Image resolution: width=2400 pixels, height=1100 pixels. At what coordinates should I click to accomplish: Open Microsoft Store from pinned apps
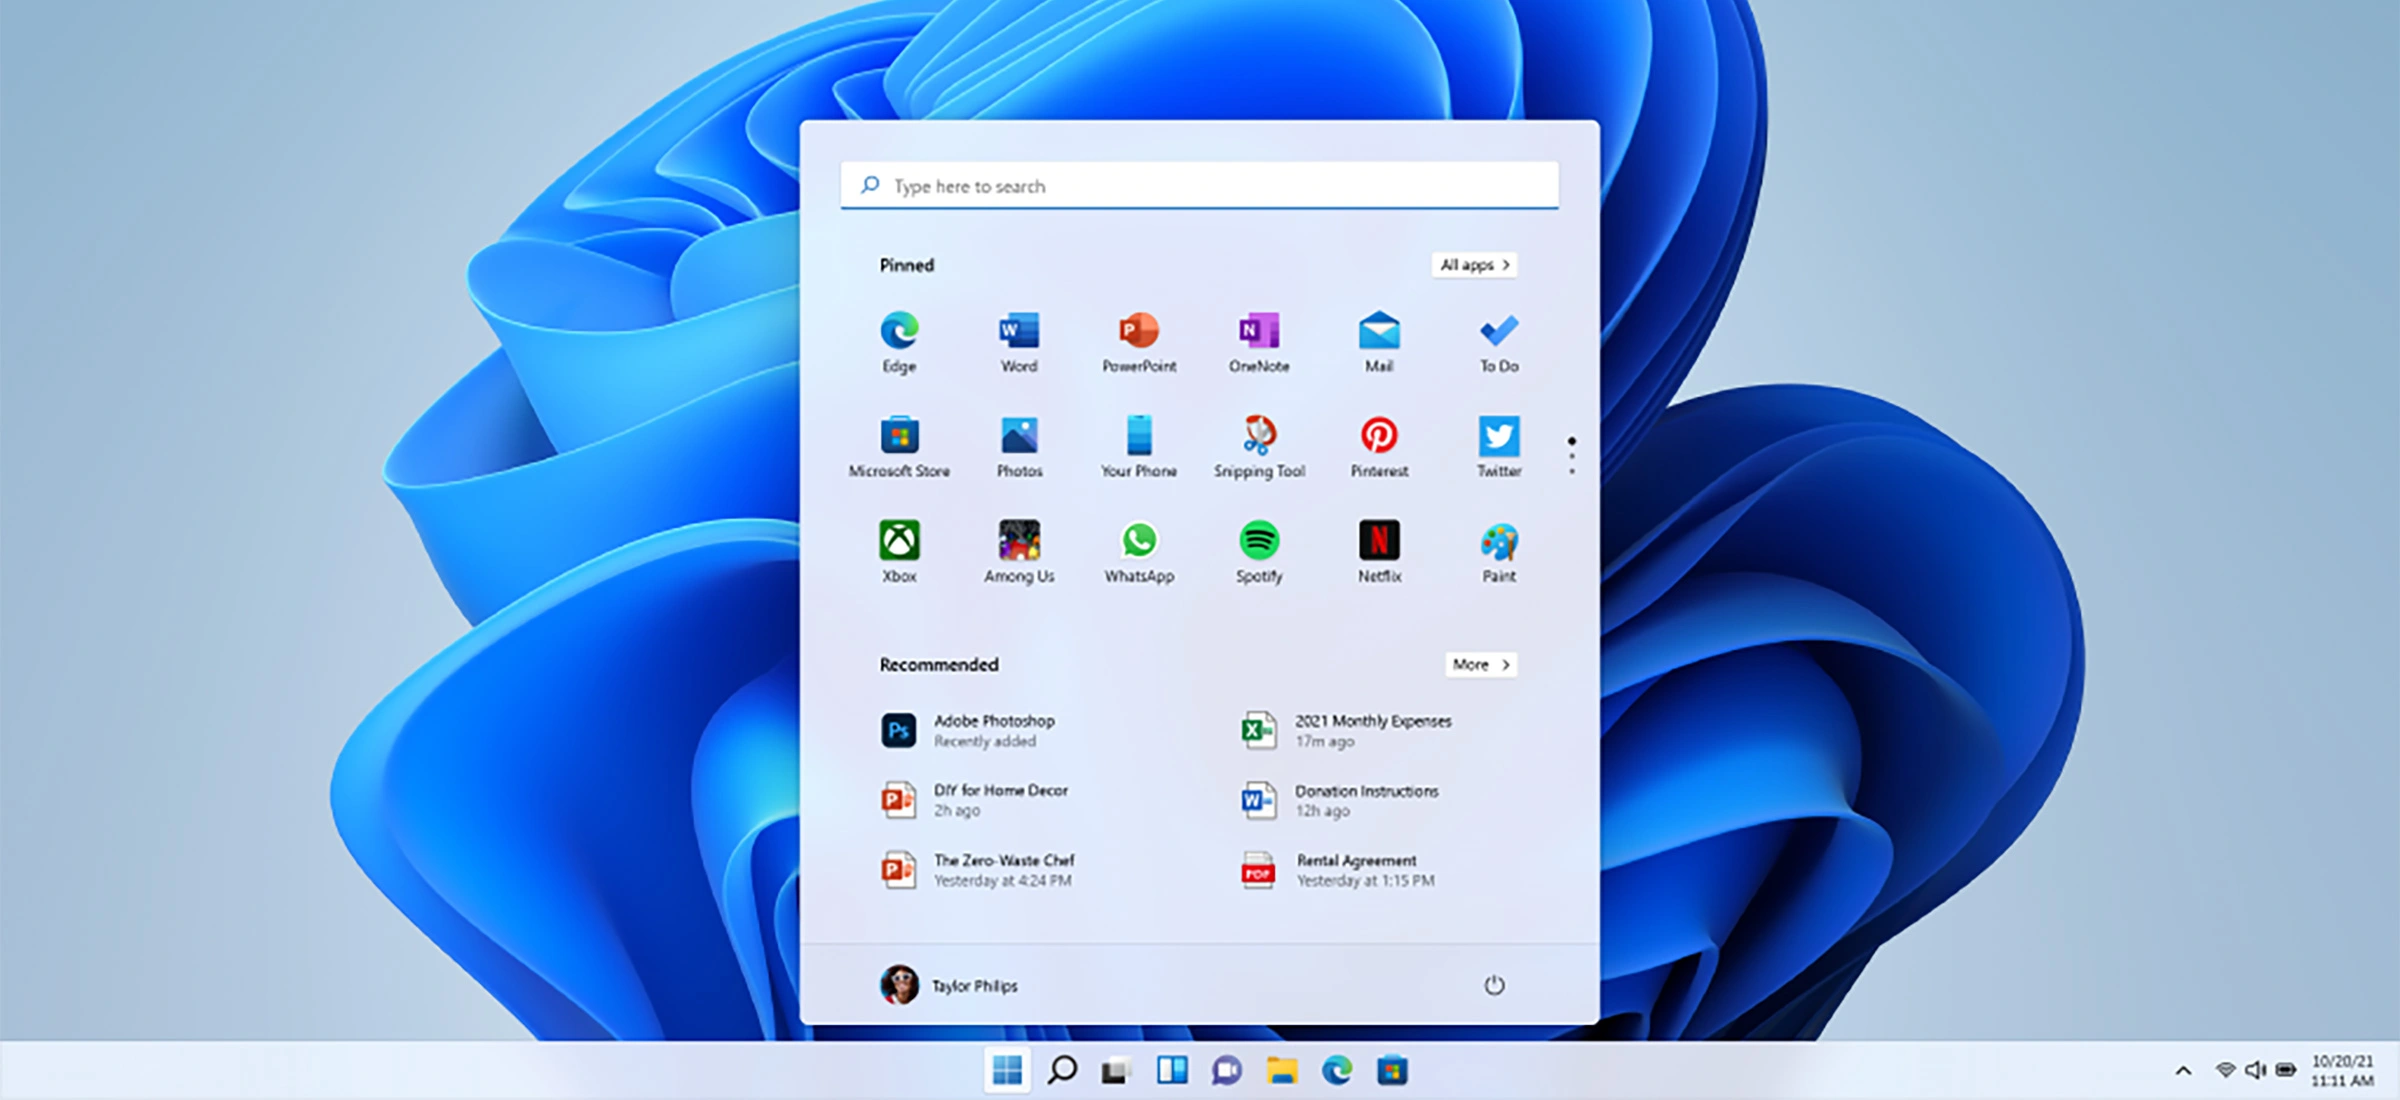[899, 447]
